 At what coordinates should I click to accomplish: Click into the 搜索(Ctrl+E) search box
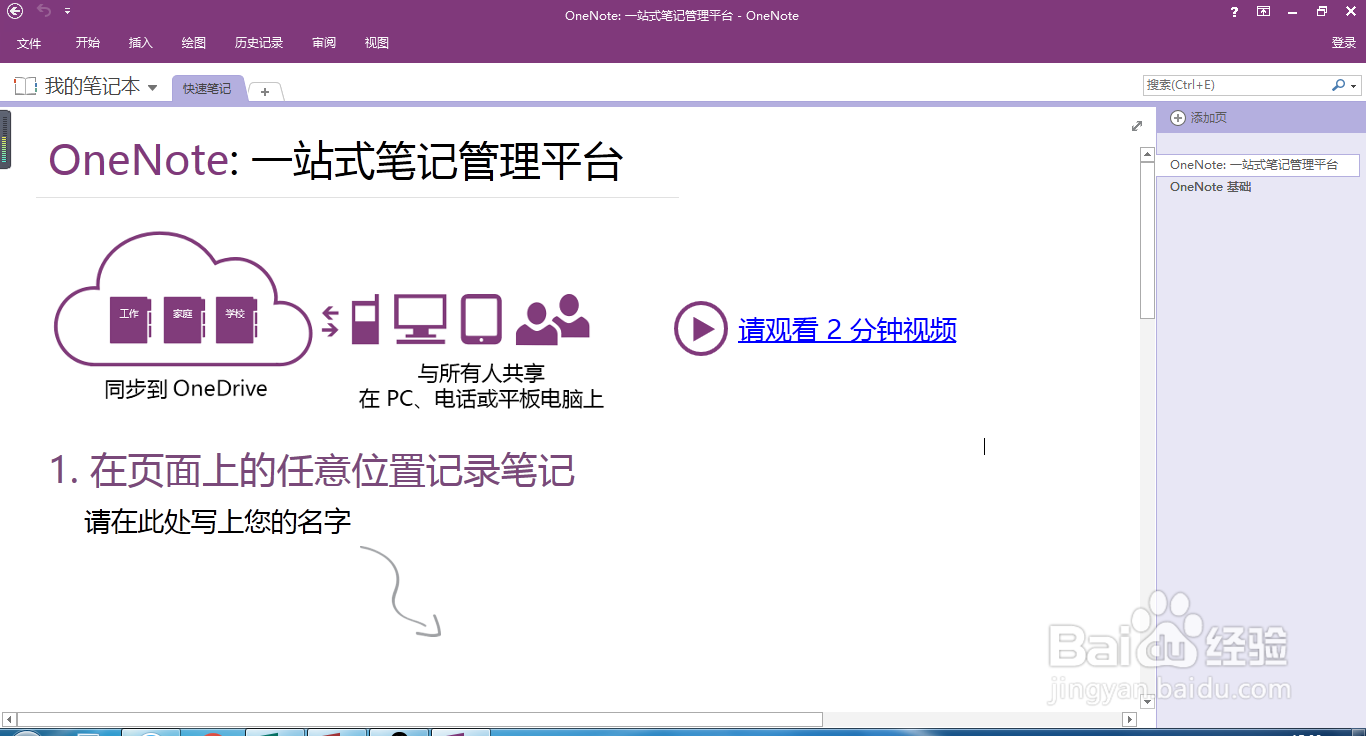[1237, 85]
